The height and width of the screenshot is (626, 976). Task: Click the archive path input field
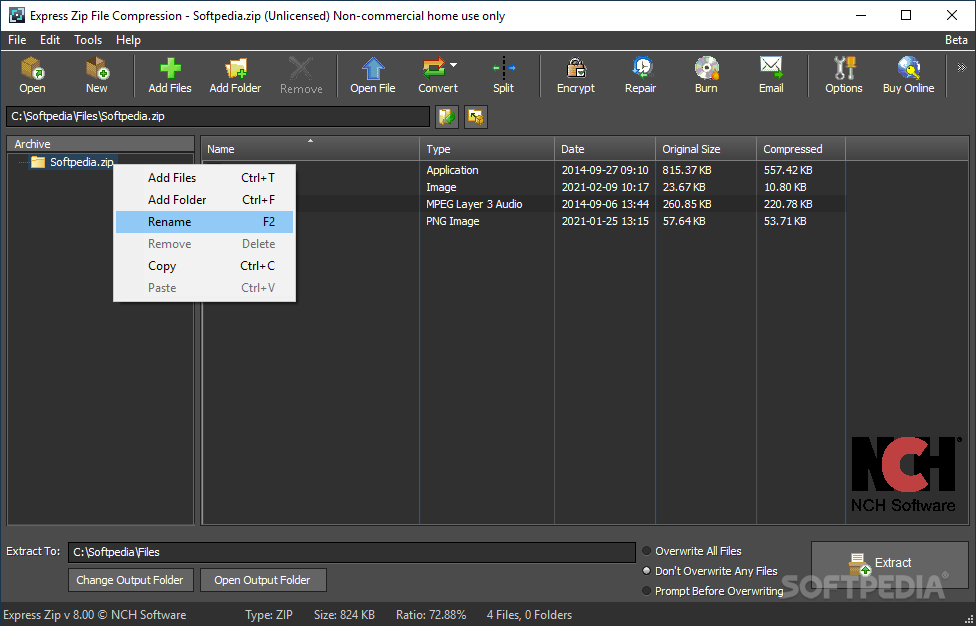218,116
